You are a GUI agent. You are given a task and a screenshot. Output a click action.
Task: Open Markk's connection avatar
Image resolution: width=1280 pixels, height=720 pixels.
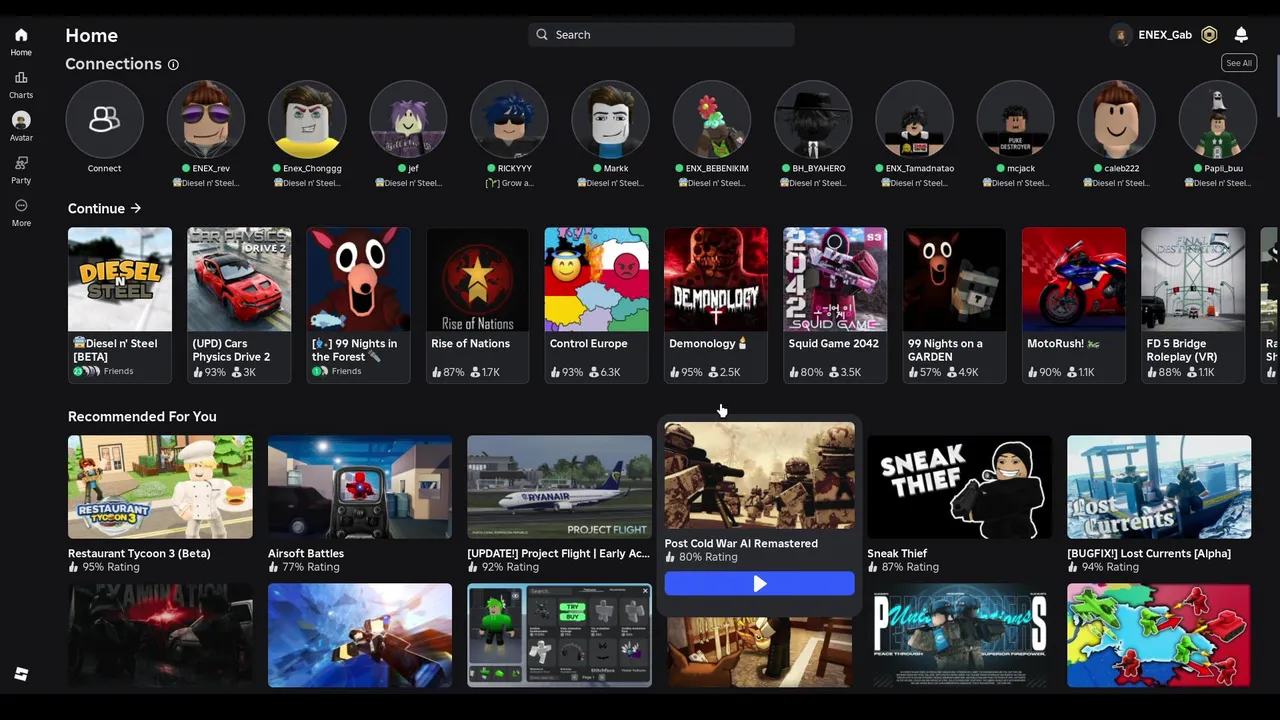tap(610, 120)
